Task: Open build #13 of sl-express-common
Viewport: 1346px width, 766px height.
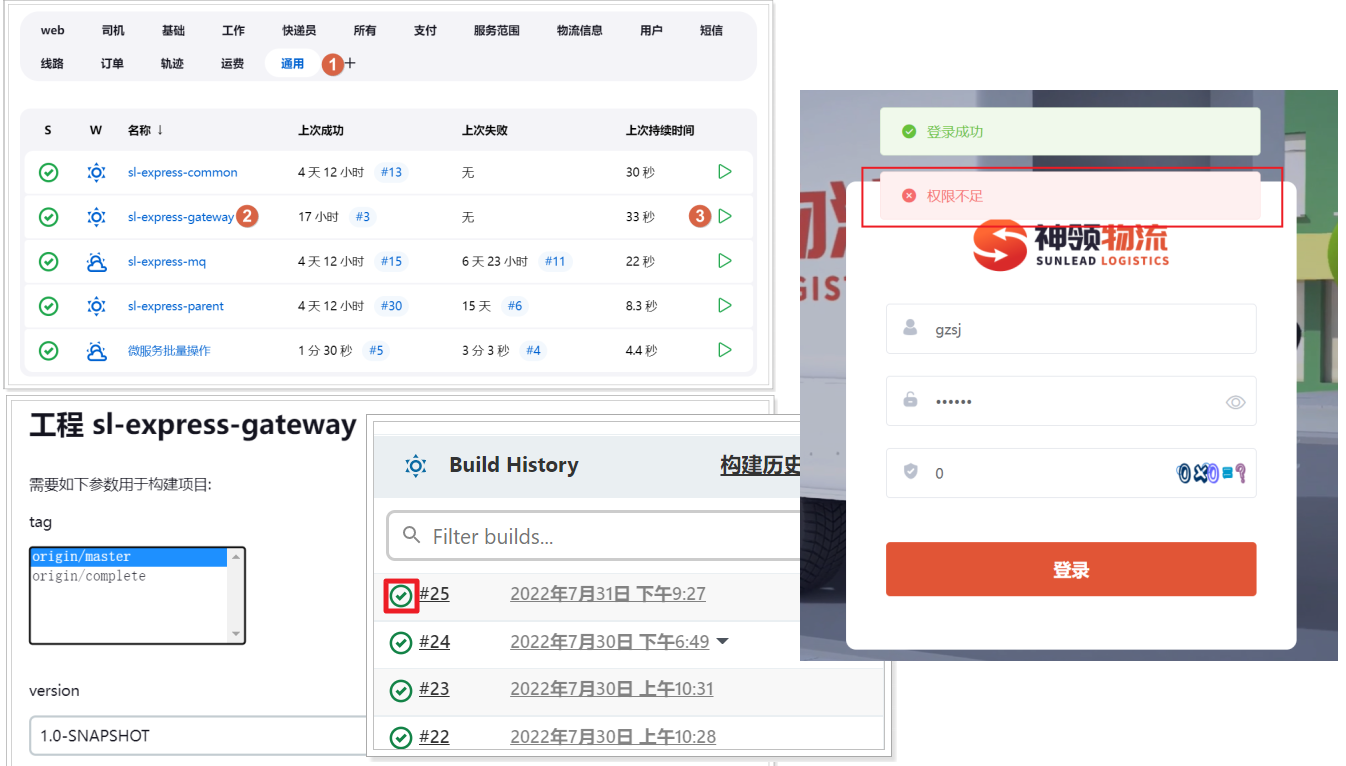Action: pos(390,171)
